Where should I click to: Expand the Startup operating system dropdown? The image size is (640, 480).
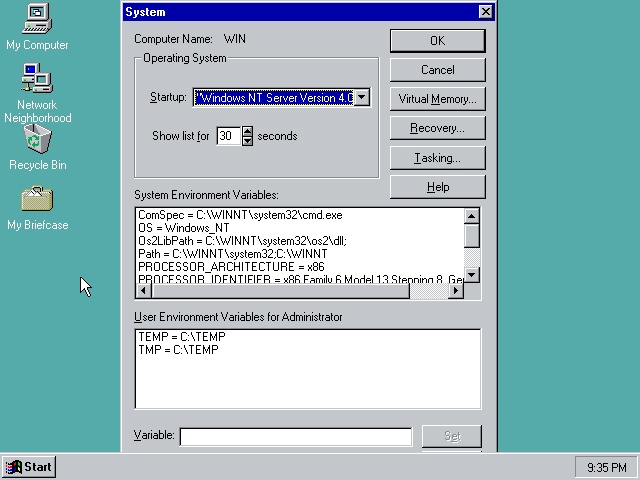coord(362,97)
